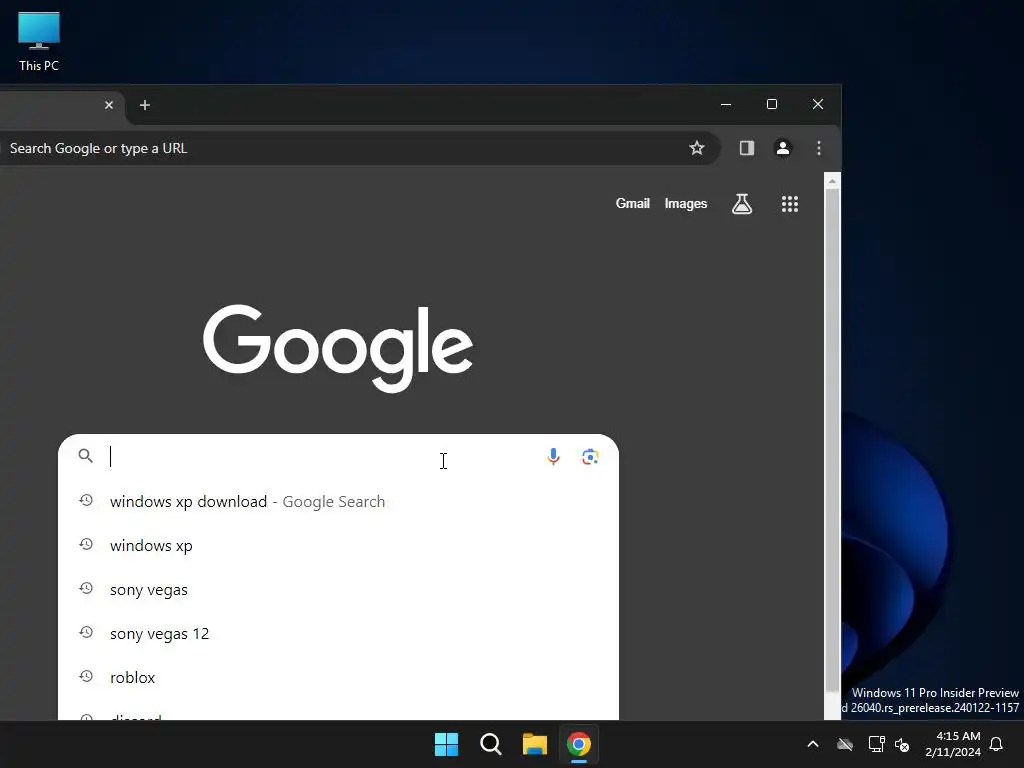Open Chrome's three-dot menu
This screenshot has width=1024, height=768.
[818, 148]
